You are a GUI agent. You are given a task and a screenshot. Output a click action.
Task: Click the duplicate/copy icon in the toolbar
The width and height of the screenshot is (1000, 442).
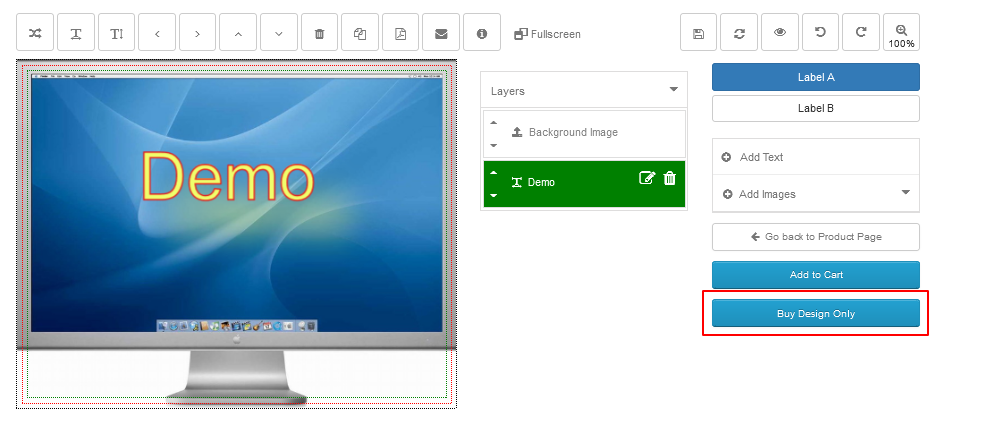(x=360, y=33)
